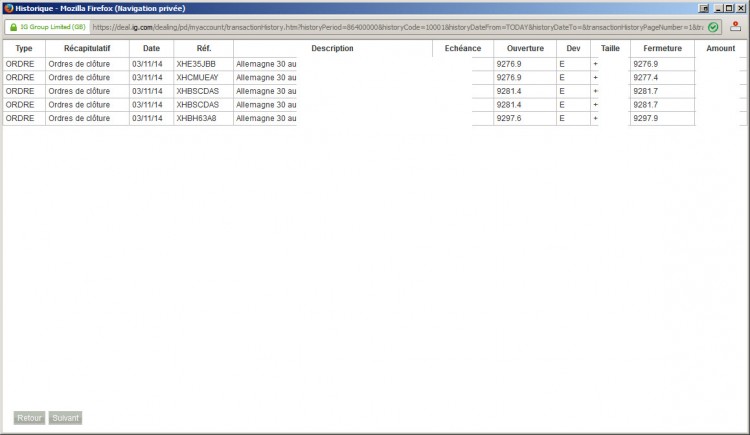This screenshot has height=435, width=750.
Task: Select the Récapitulatif column header
Action: [x=87, y=48]
